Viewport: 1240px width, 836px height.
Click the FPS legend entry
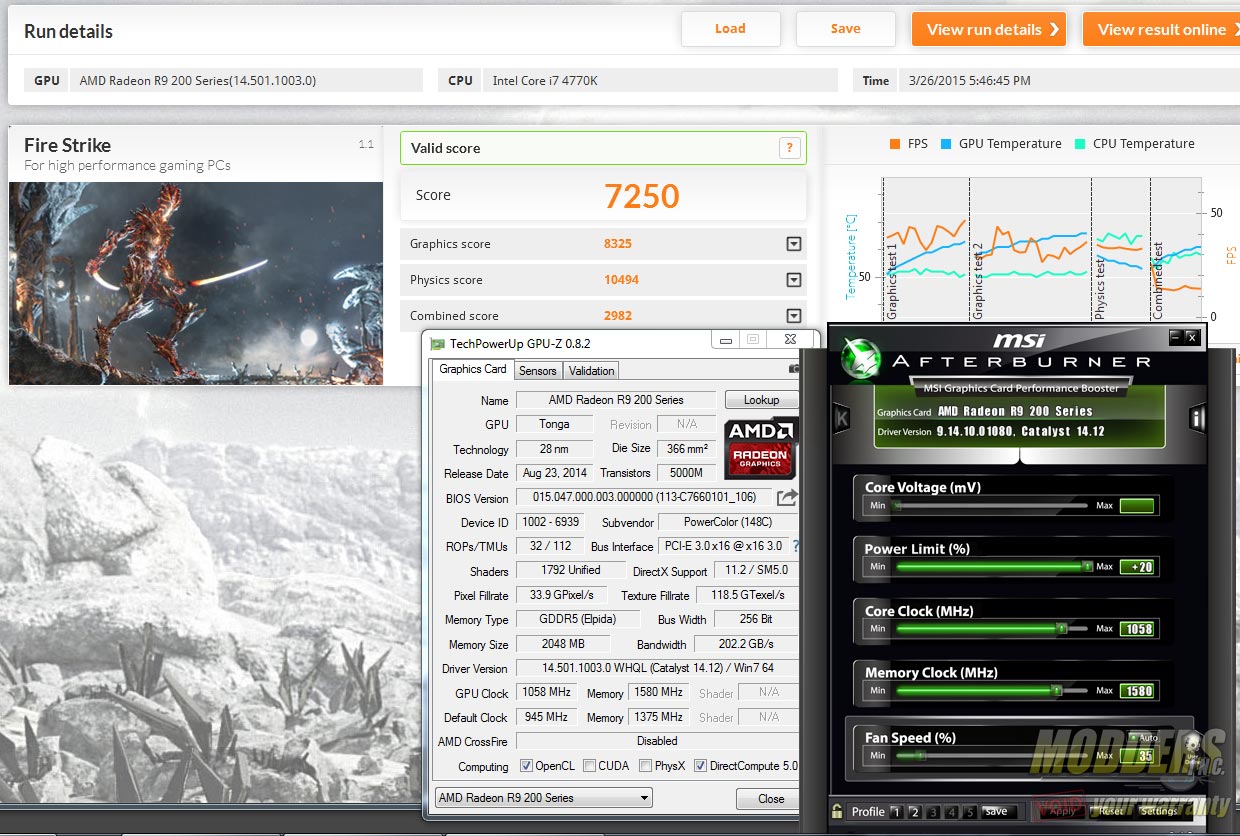point(908,144)
